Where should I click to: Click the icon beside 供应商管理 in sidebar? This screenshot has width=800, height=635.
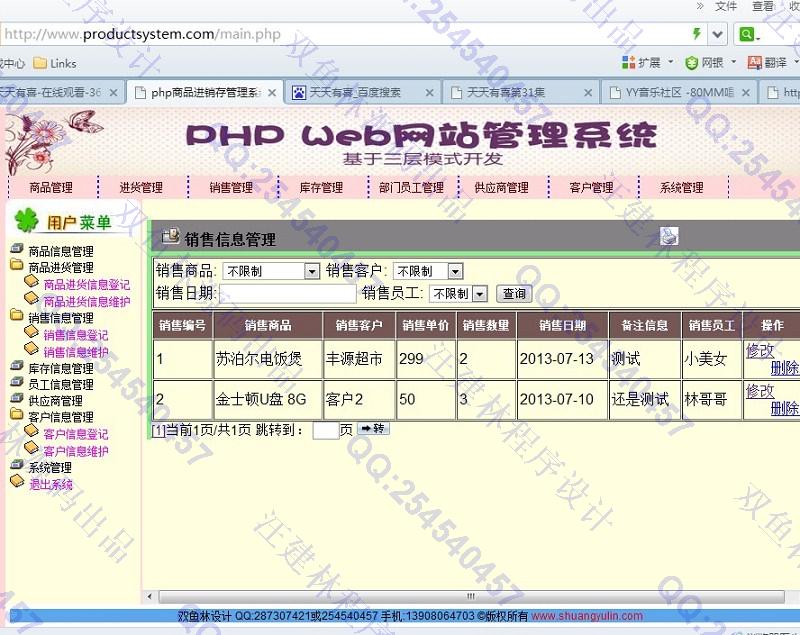click(17, 398)
